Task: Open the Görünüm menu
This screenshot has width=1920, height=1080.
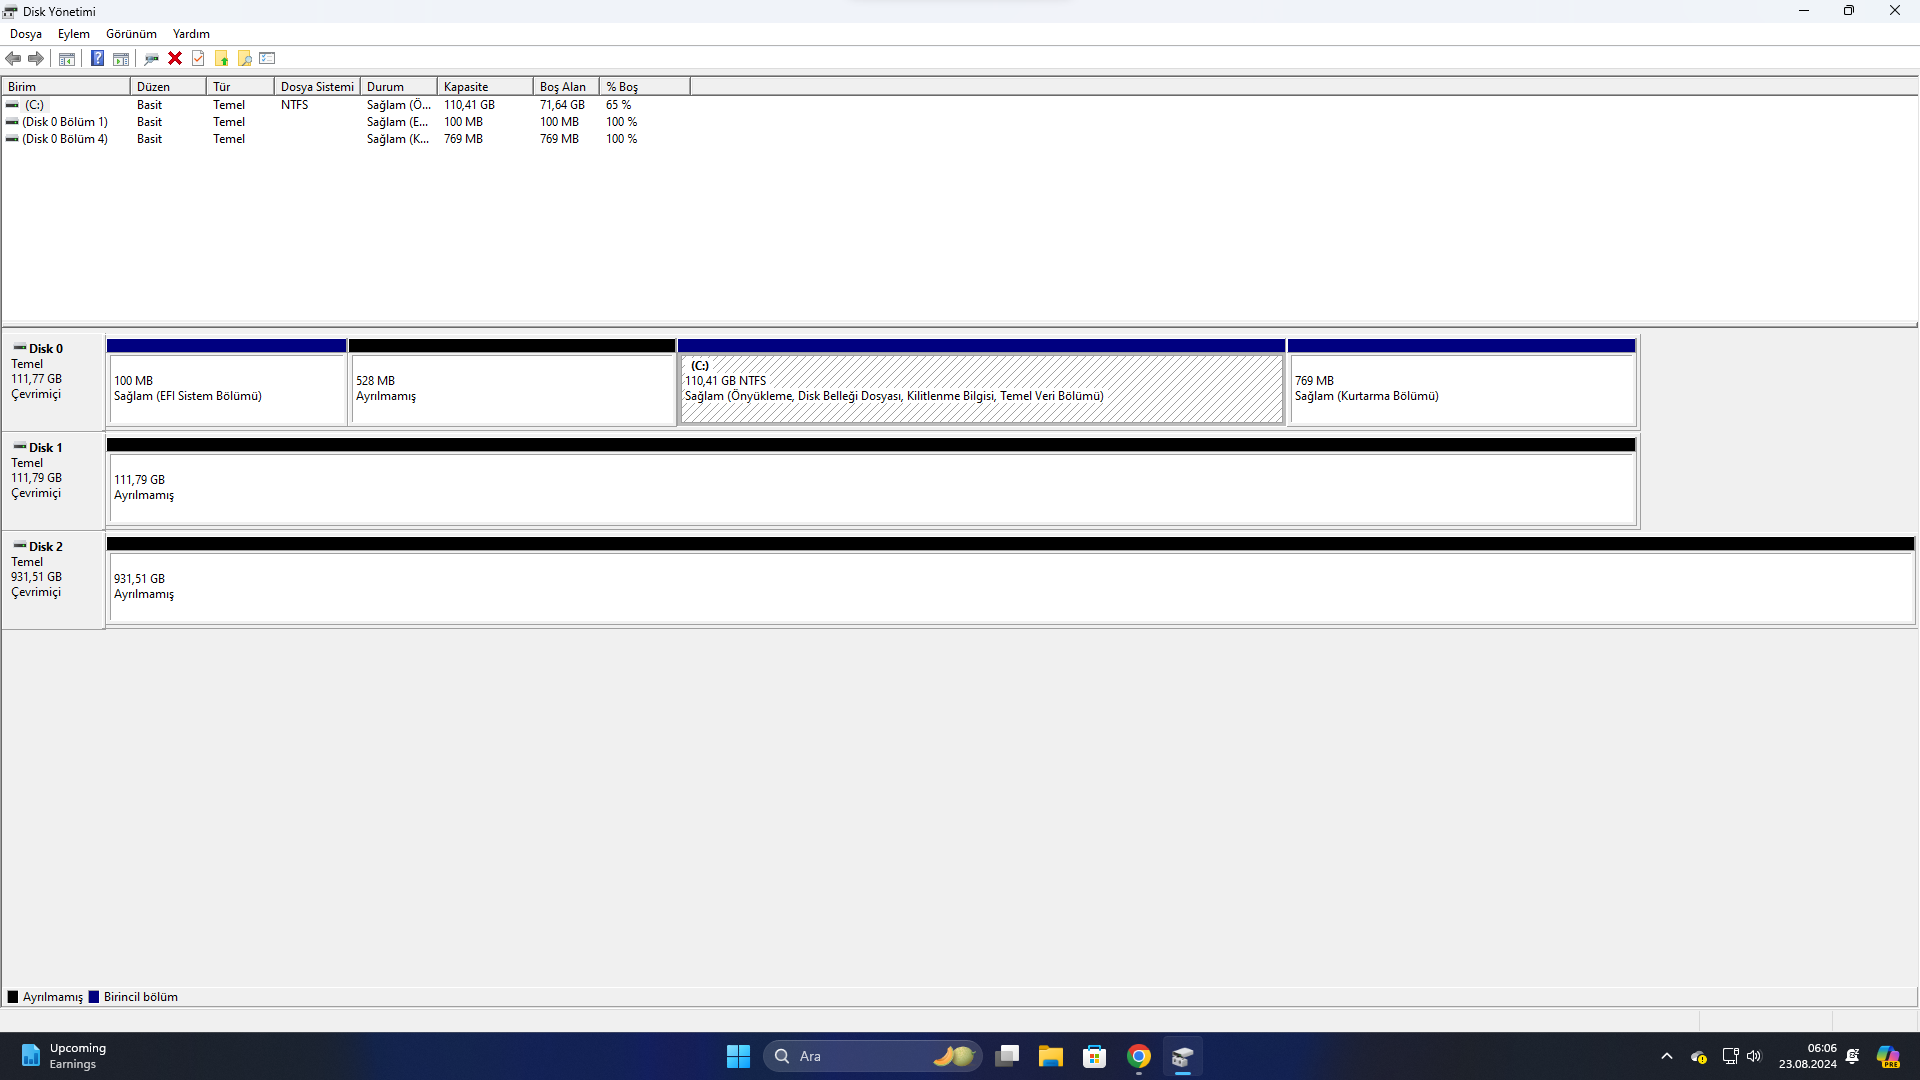Action: [x=131, y=34]
